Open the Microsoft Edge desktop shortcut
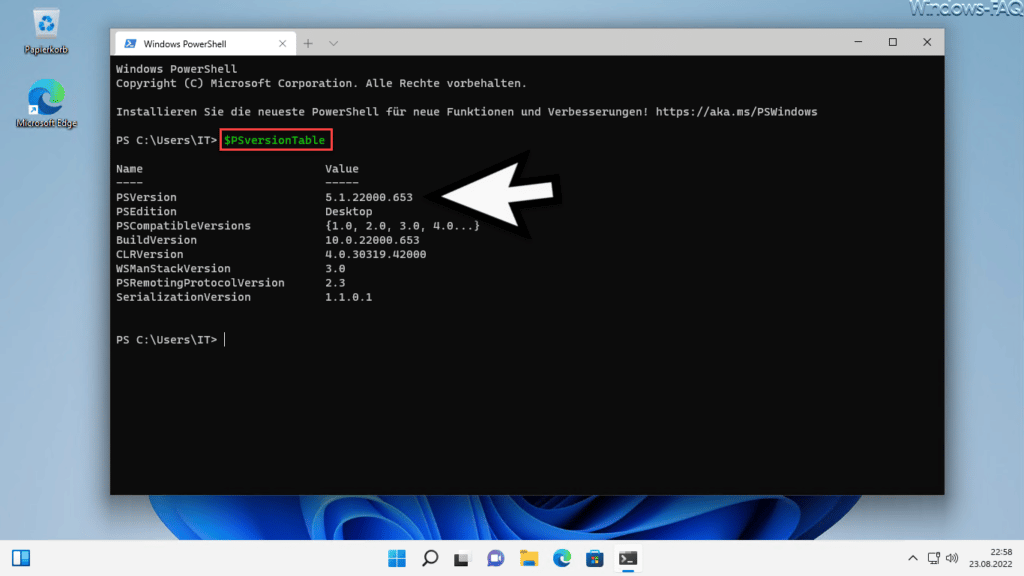The height and width of the screenshot is (576, 1024). coord(46,103)
